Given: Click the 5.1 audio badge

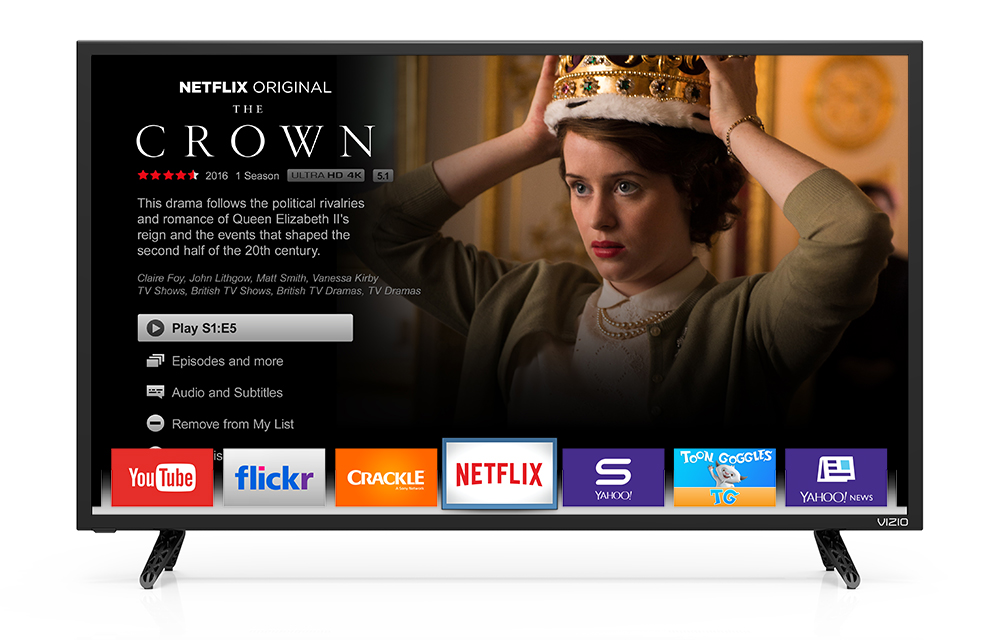Looking at the screenshot, I should click(x=383, y=176).
